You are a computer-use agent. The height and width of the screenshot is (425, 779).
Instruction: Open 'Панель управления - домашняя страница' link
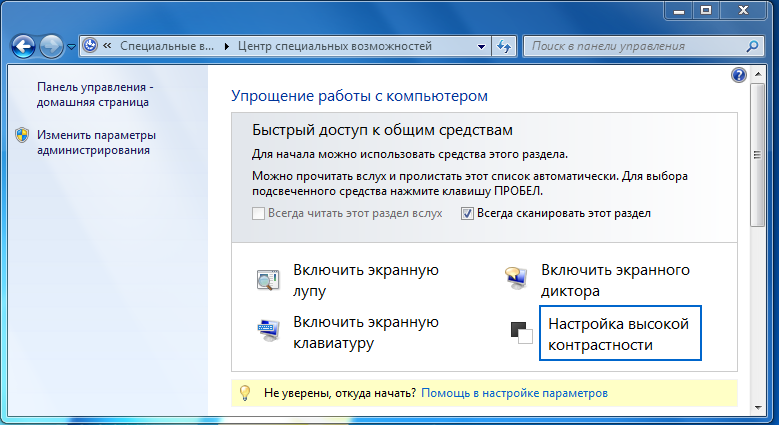95,94
